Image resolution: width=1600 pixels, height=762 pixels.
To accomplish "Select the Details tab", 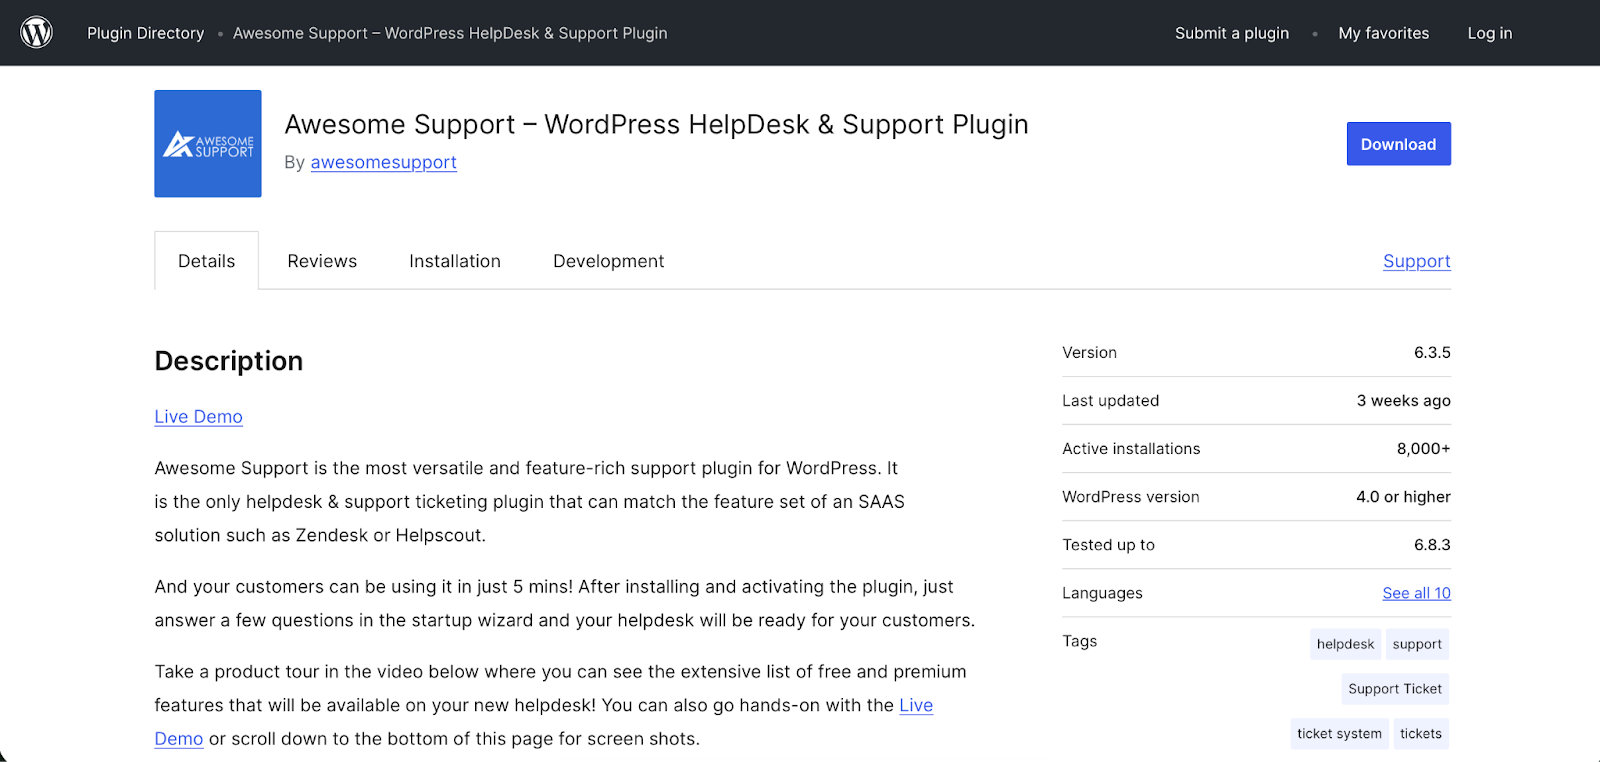I will point(207,261).
